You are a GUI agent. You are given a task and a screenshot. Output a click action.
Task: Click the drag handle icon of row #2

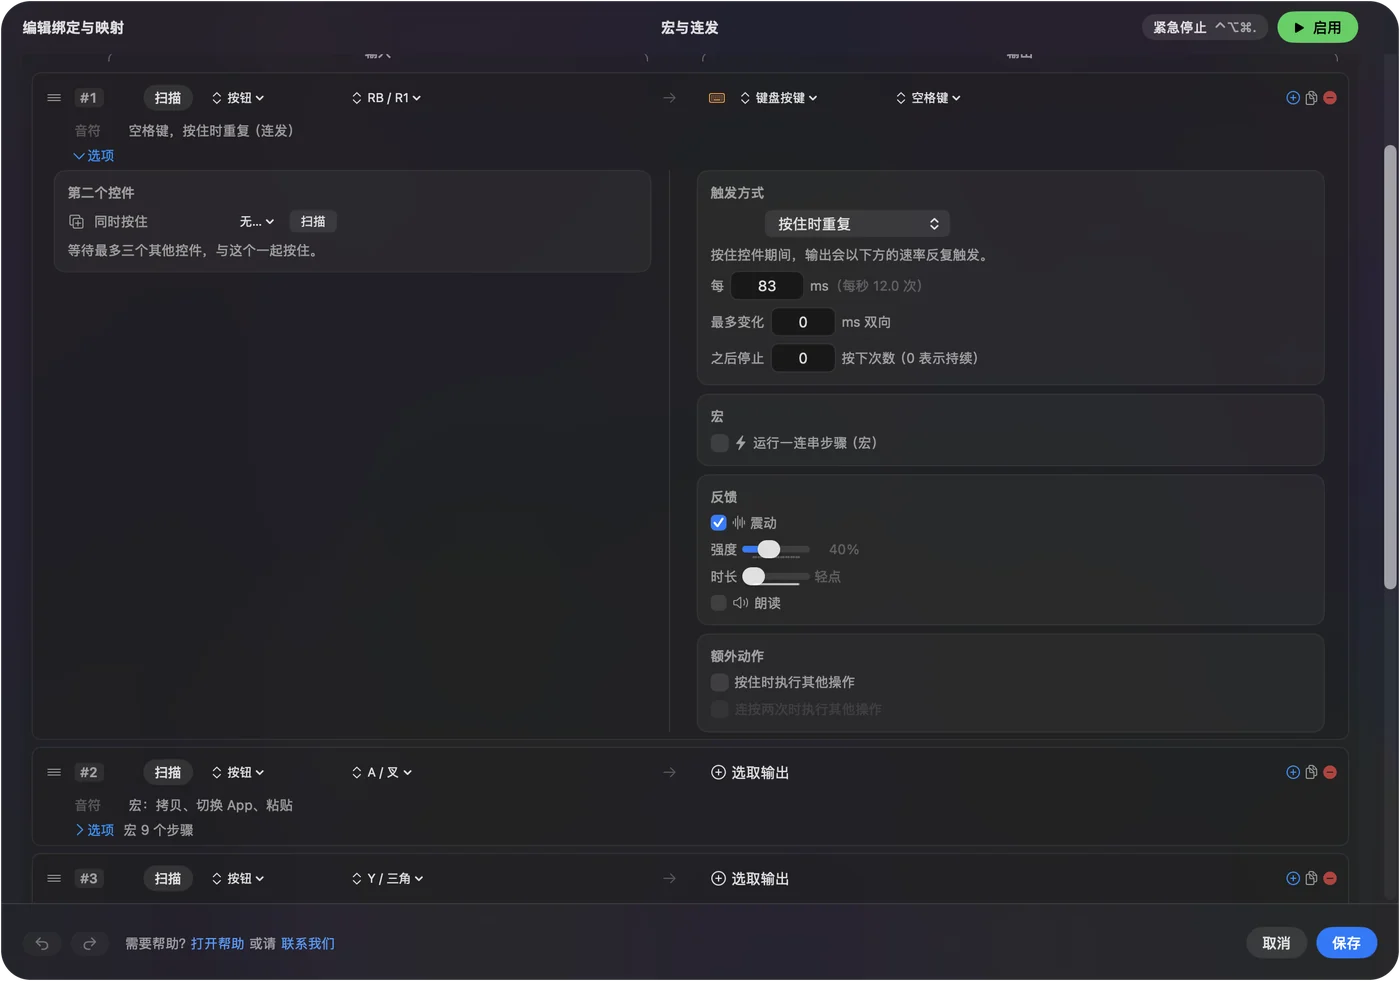coord(54,772)
